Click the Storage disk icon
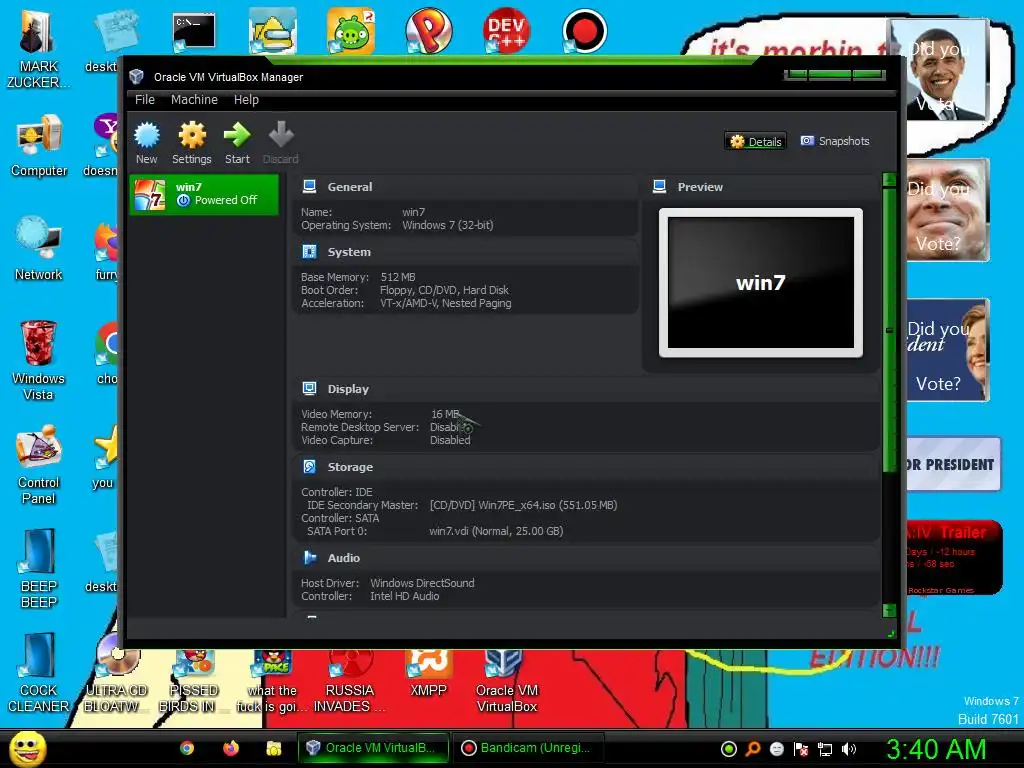 310,467
